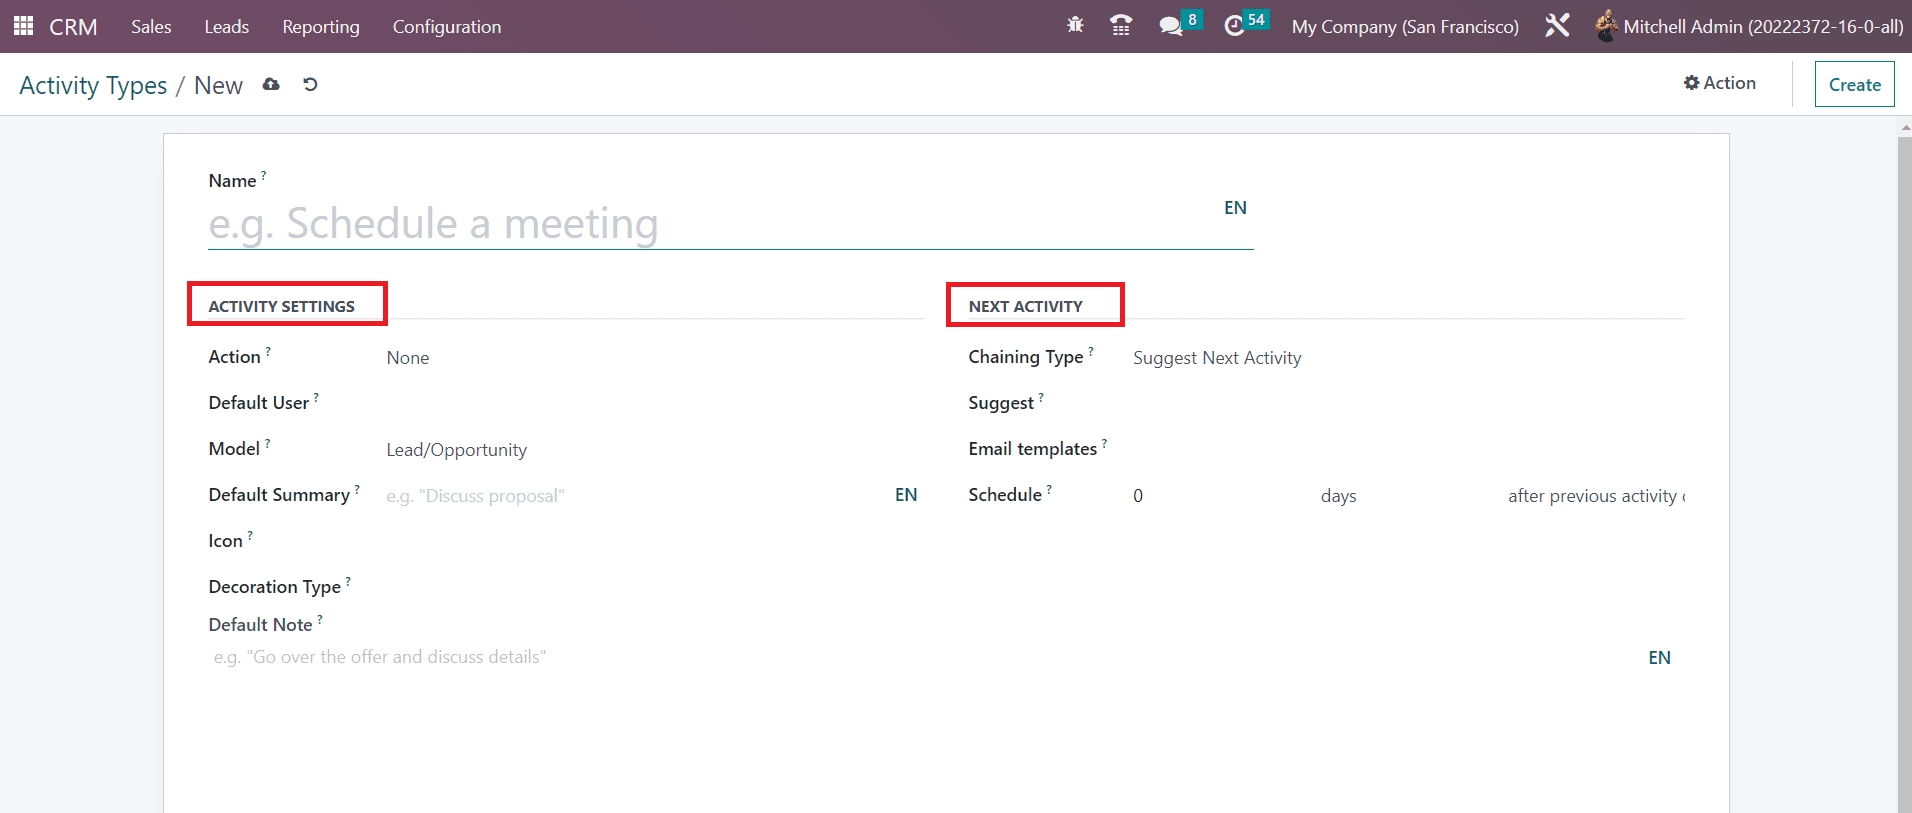
Task: Save record manually with cloud icon
Action: click(x=271, y=85)
